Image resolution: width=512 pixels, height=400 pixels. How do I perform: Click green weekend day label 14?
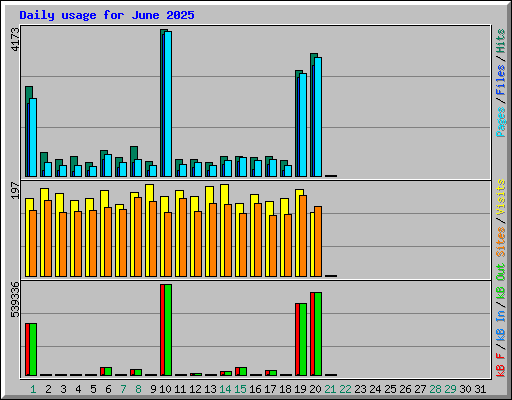coord(225,389)
